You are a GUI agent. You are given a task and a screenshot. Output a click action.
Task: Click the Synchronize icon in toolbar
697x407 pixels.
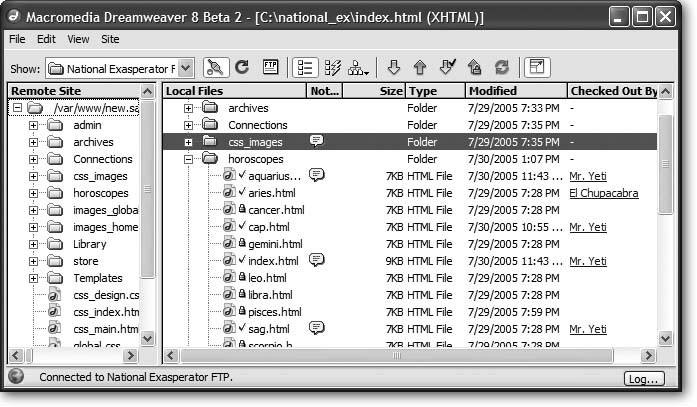click(x=500, y=68)
